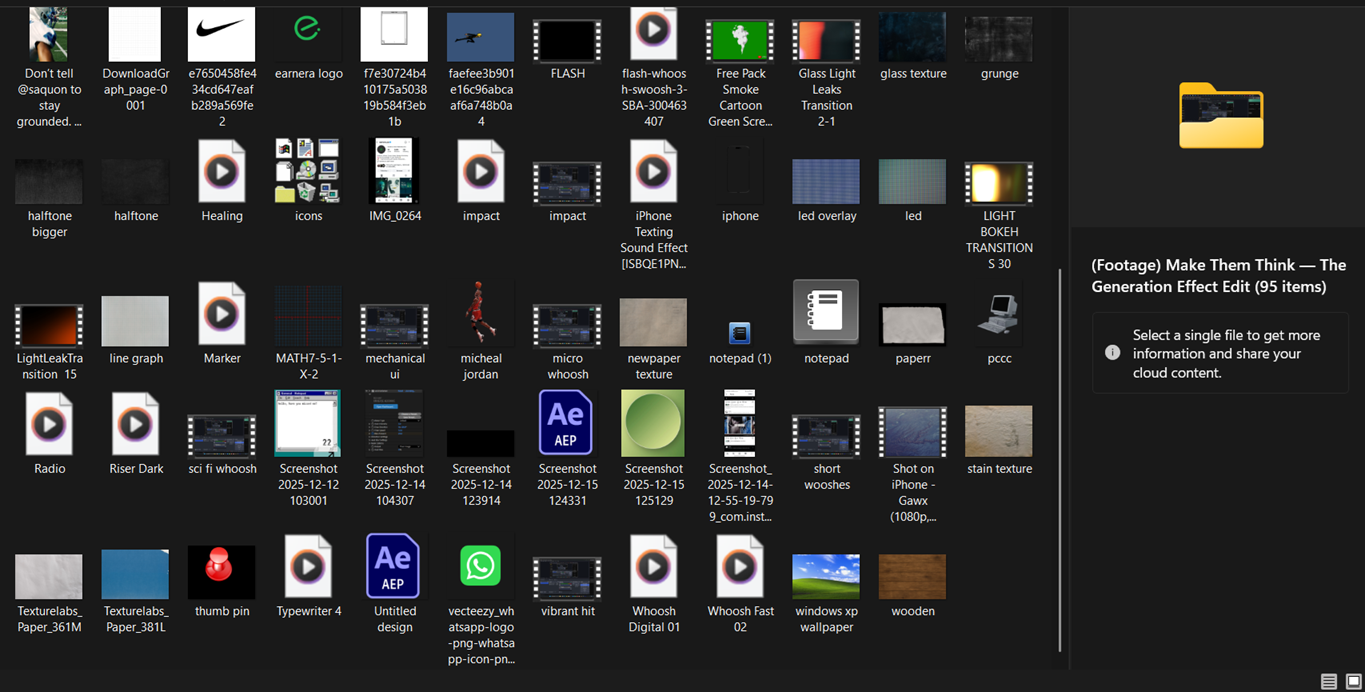Switch to large thumbnails view
The height and width of the screenshot is (692, 1365).
1353,681
